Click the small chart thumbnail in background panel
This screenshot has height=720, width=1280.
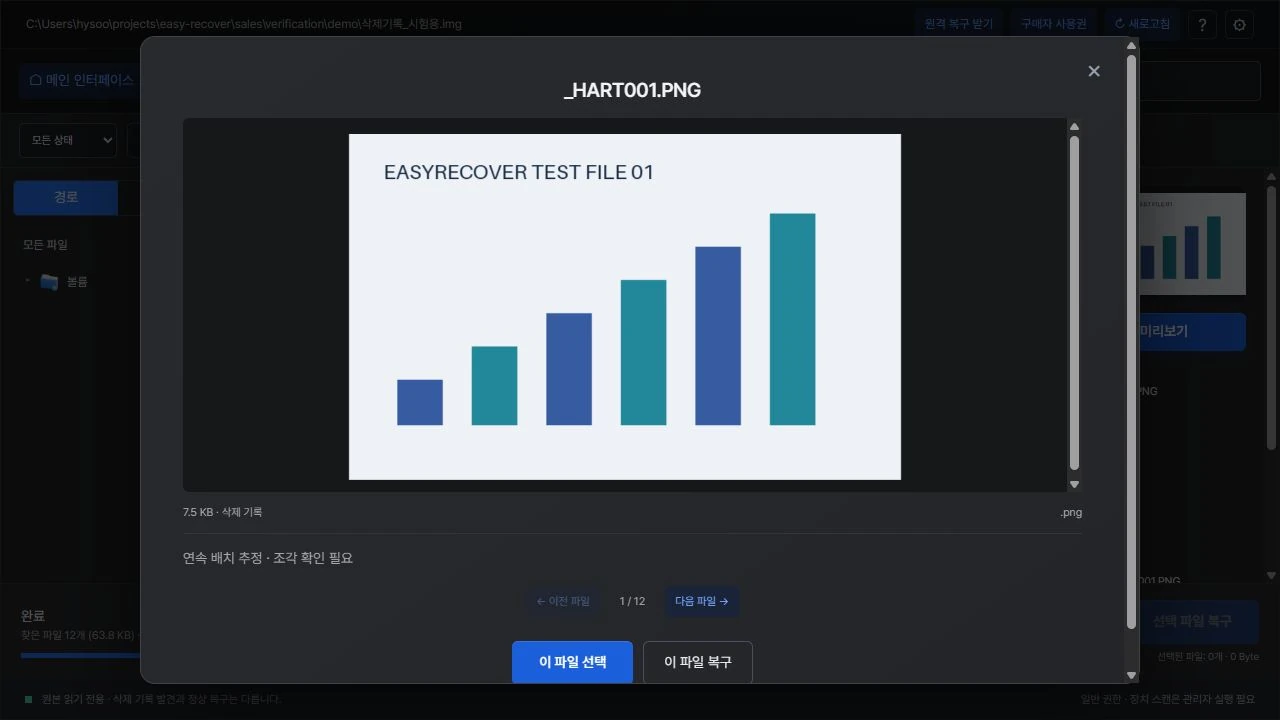click(1193, 243)
